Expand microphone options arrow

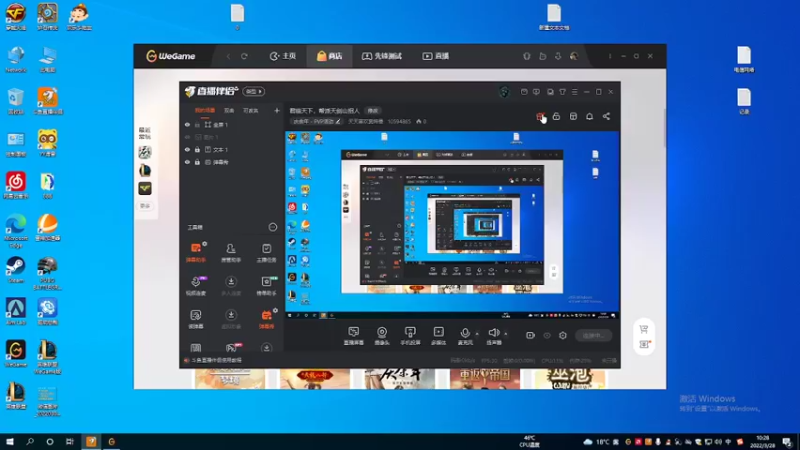[477, 334]
